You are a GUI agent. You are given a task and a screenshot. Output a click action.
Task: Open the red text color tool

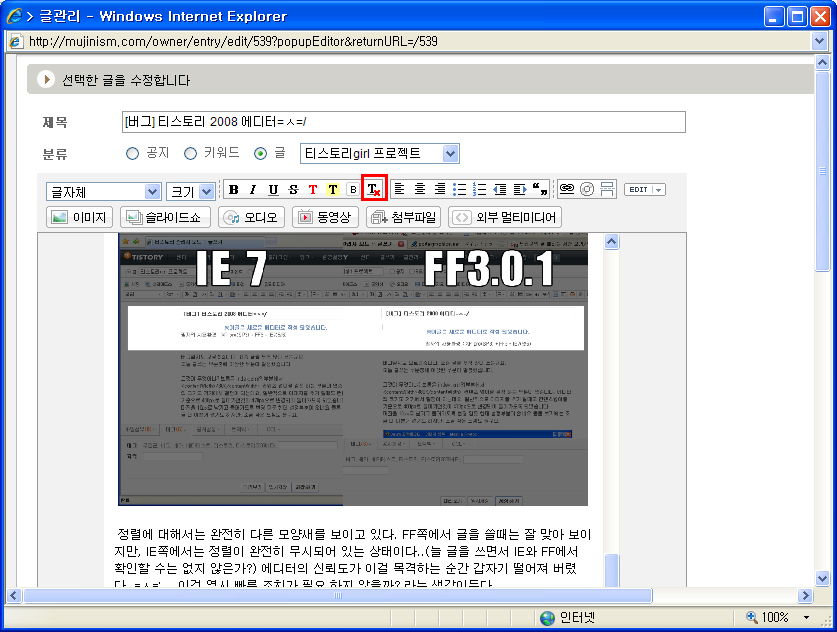pos(313,189)
